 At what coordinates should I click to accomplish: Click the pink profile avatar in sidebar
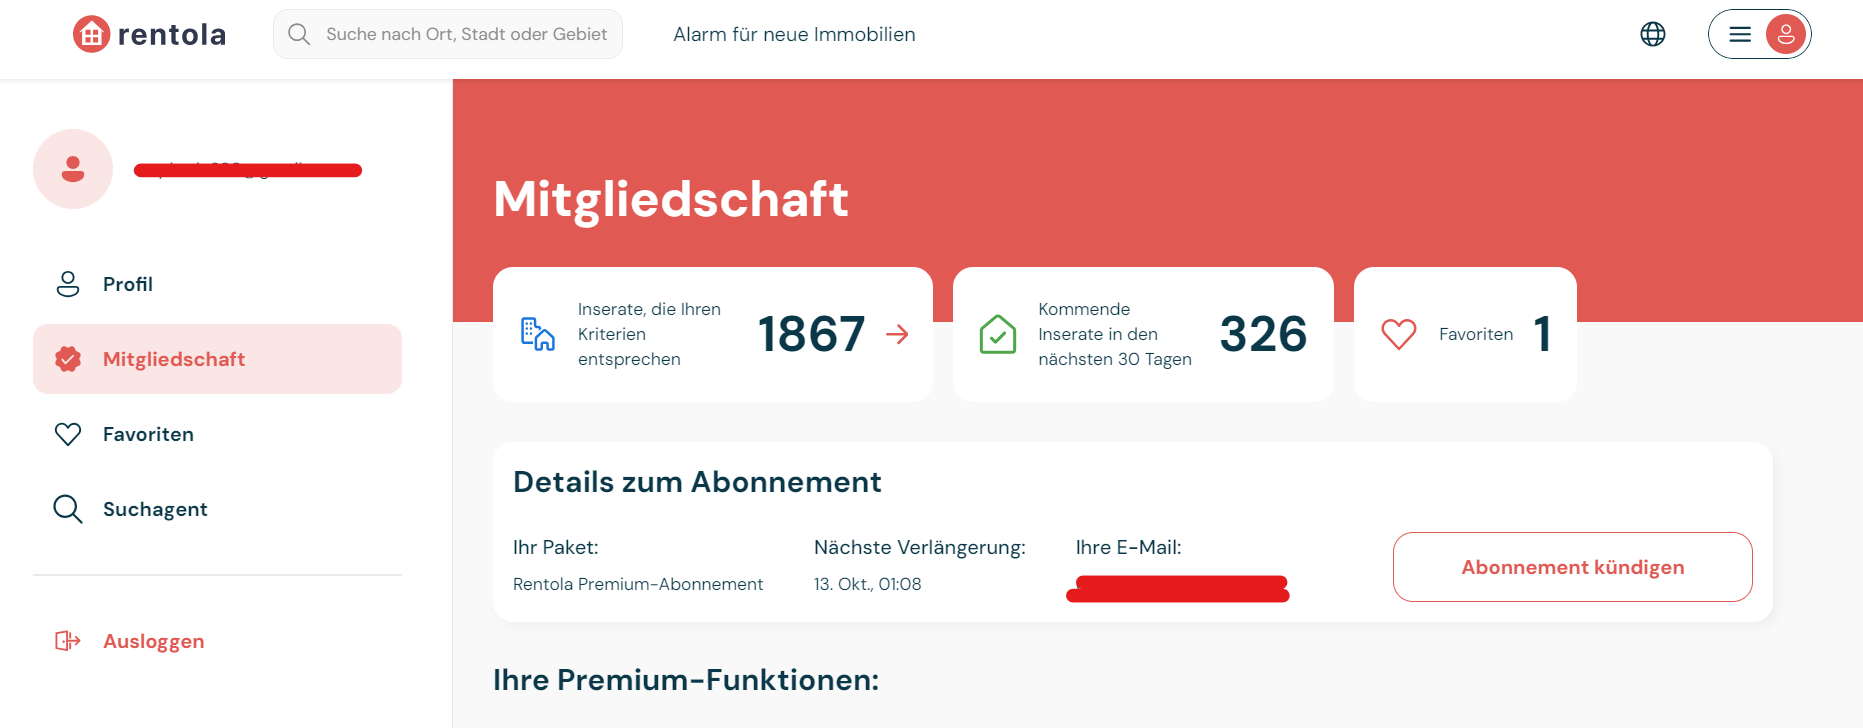click(x=73, y=169)
